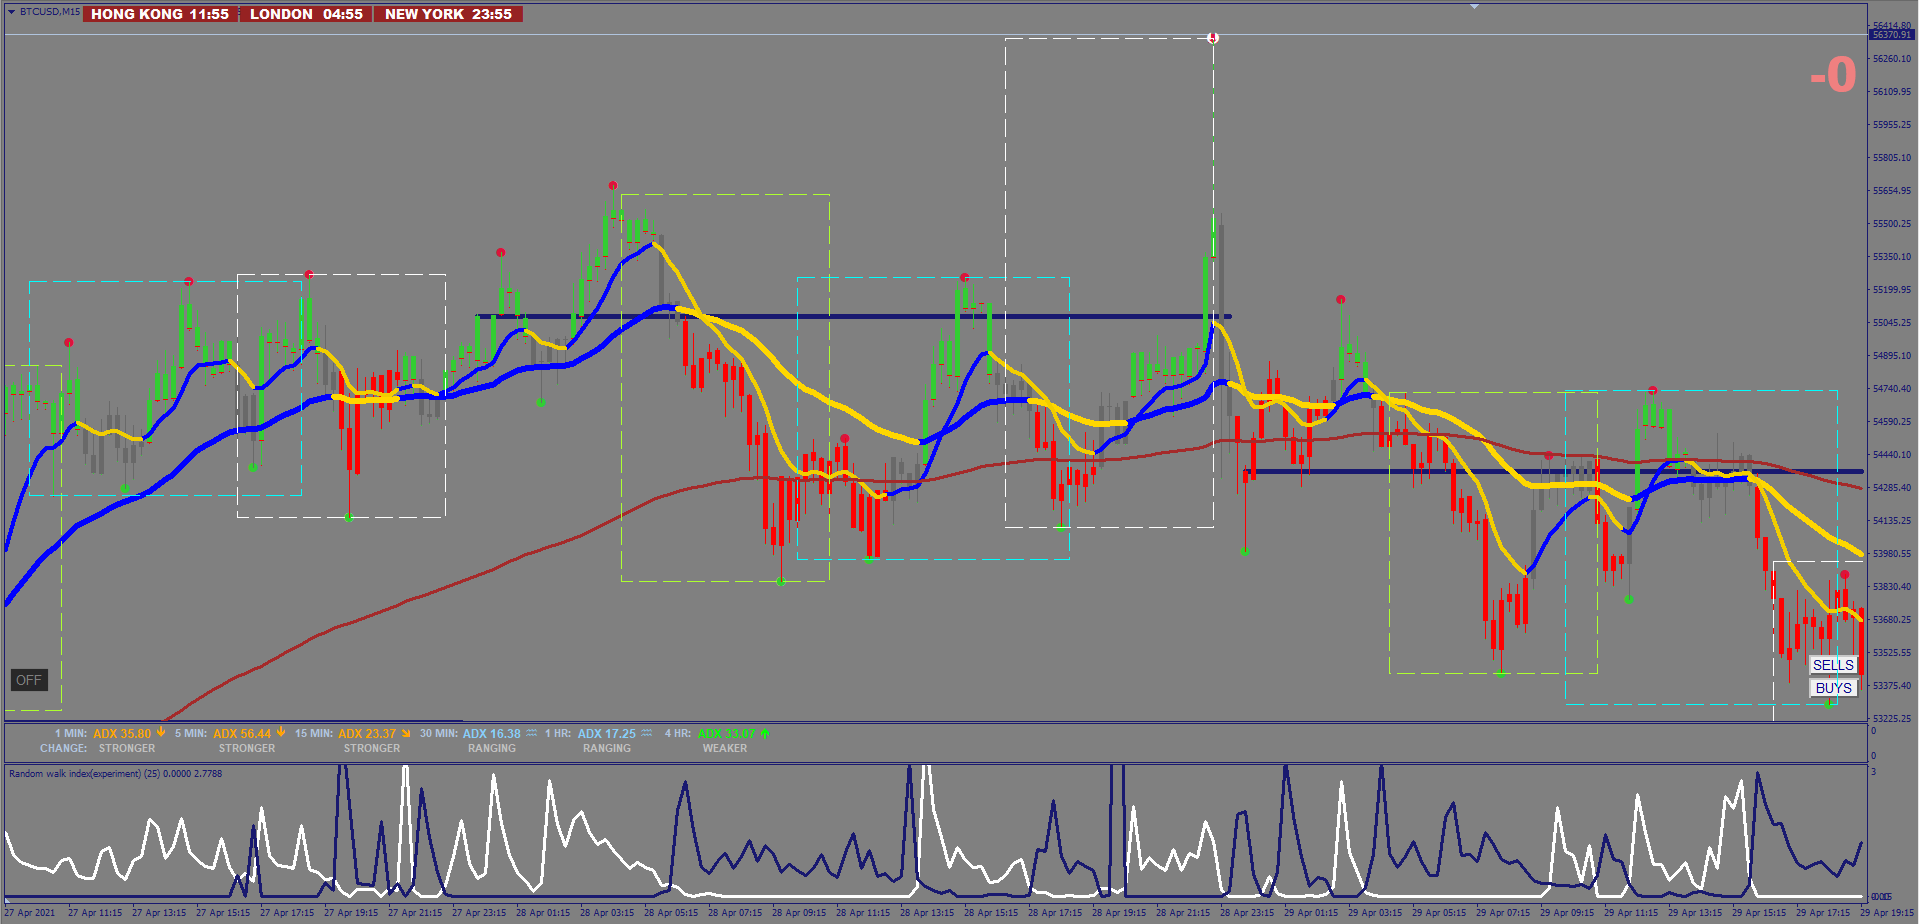This screenshot has width=1920, height=924.
Task: Toggle the OFF button on the chart
Action: 29,680
